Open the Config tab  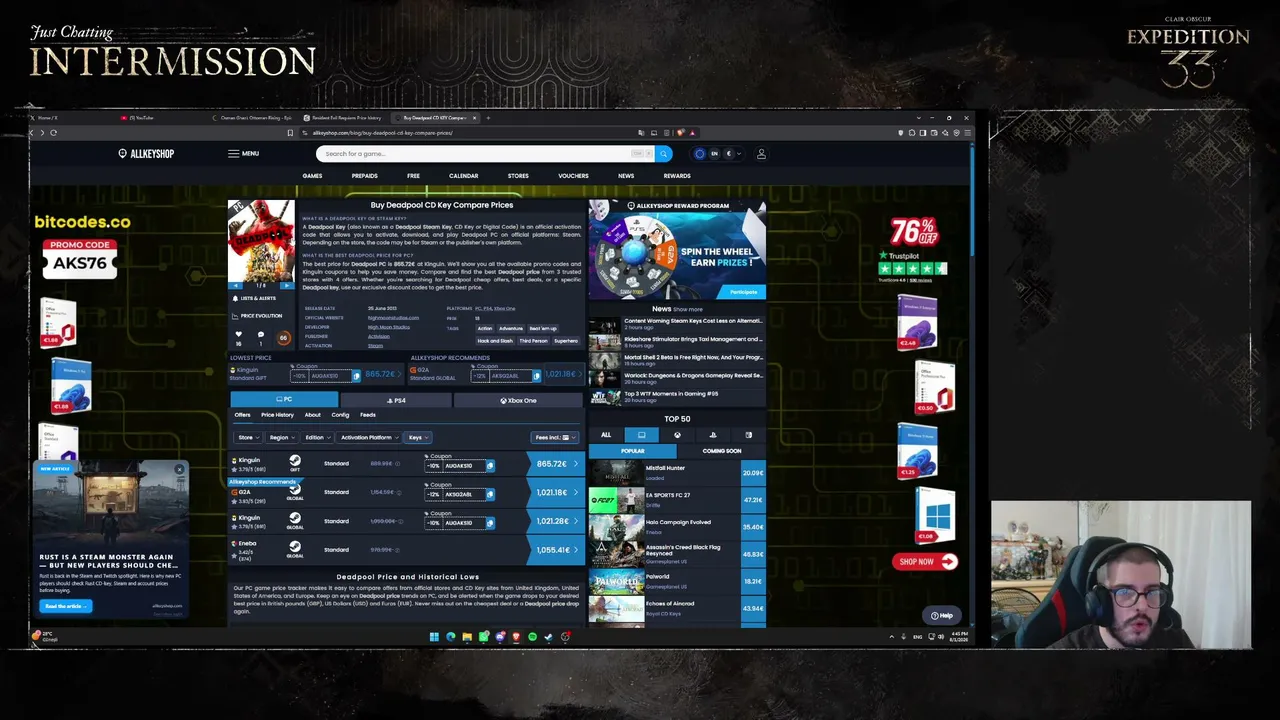[340, 415]
